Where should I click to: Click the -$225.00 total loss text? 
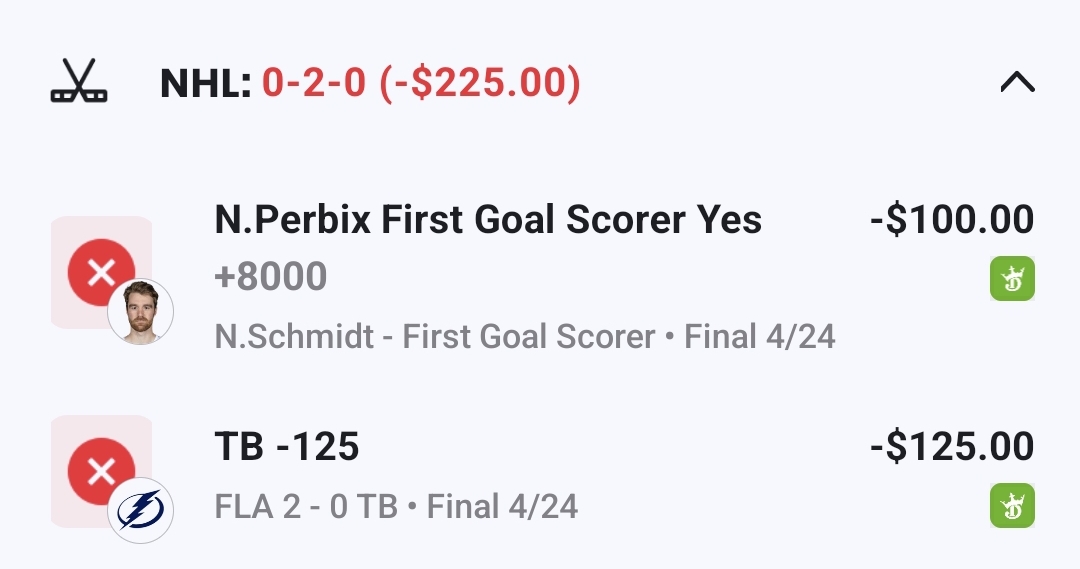(480, 84)
